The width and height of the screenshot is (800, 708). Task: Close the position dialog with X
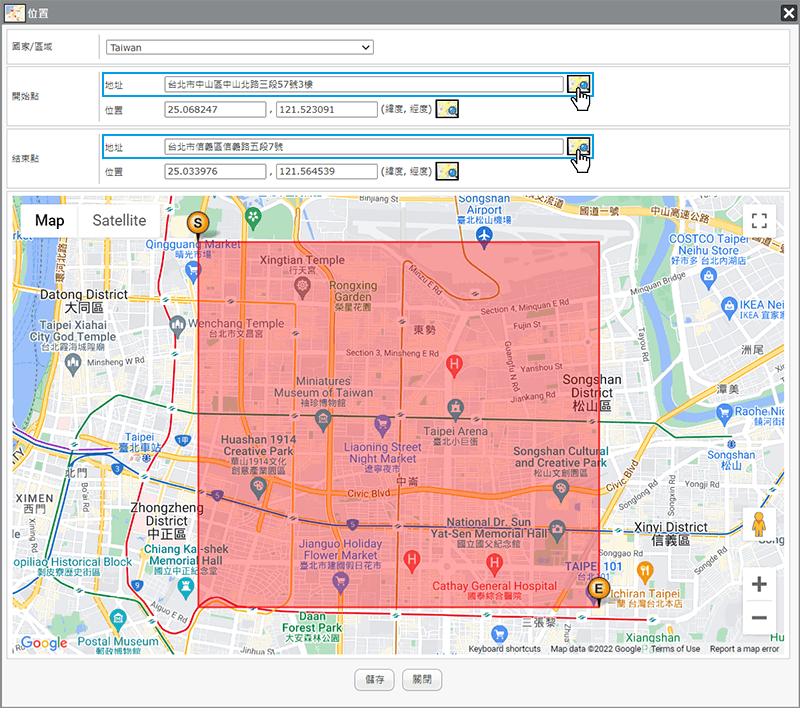788,13
